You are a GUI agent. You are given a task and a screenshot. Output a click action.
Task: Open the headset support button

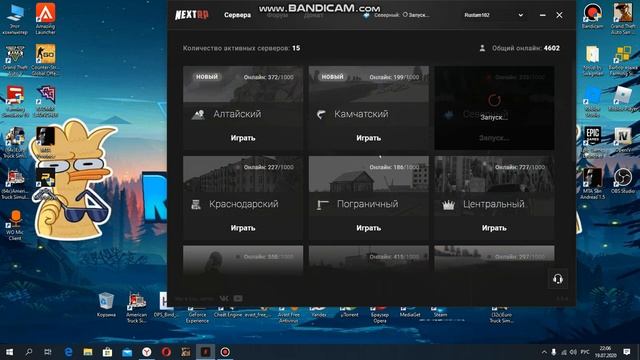(558, 279)
